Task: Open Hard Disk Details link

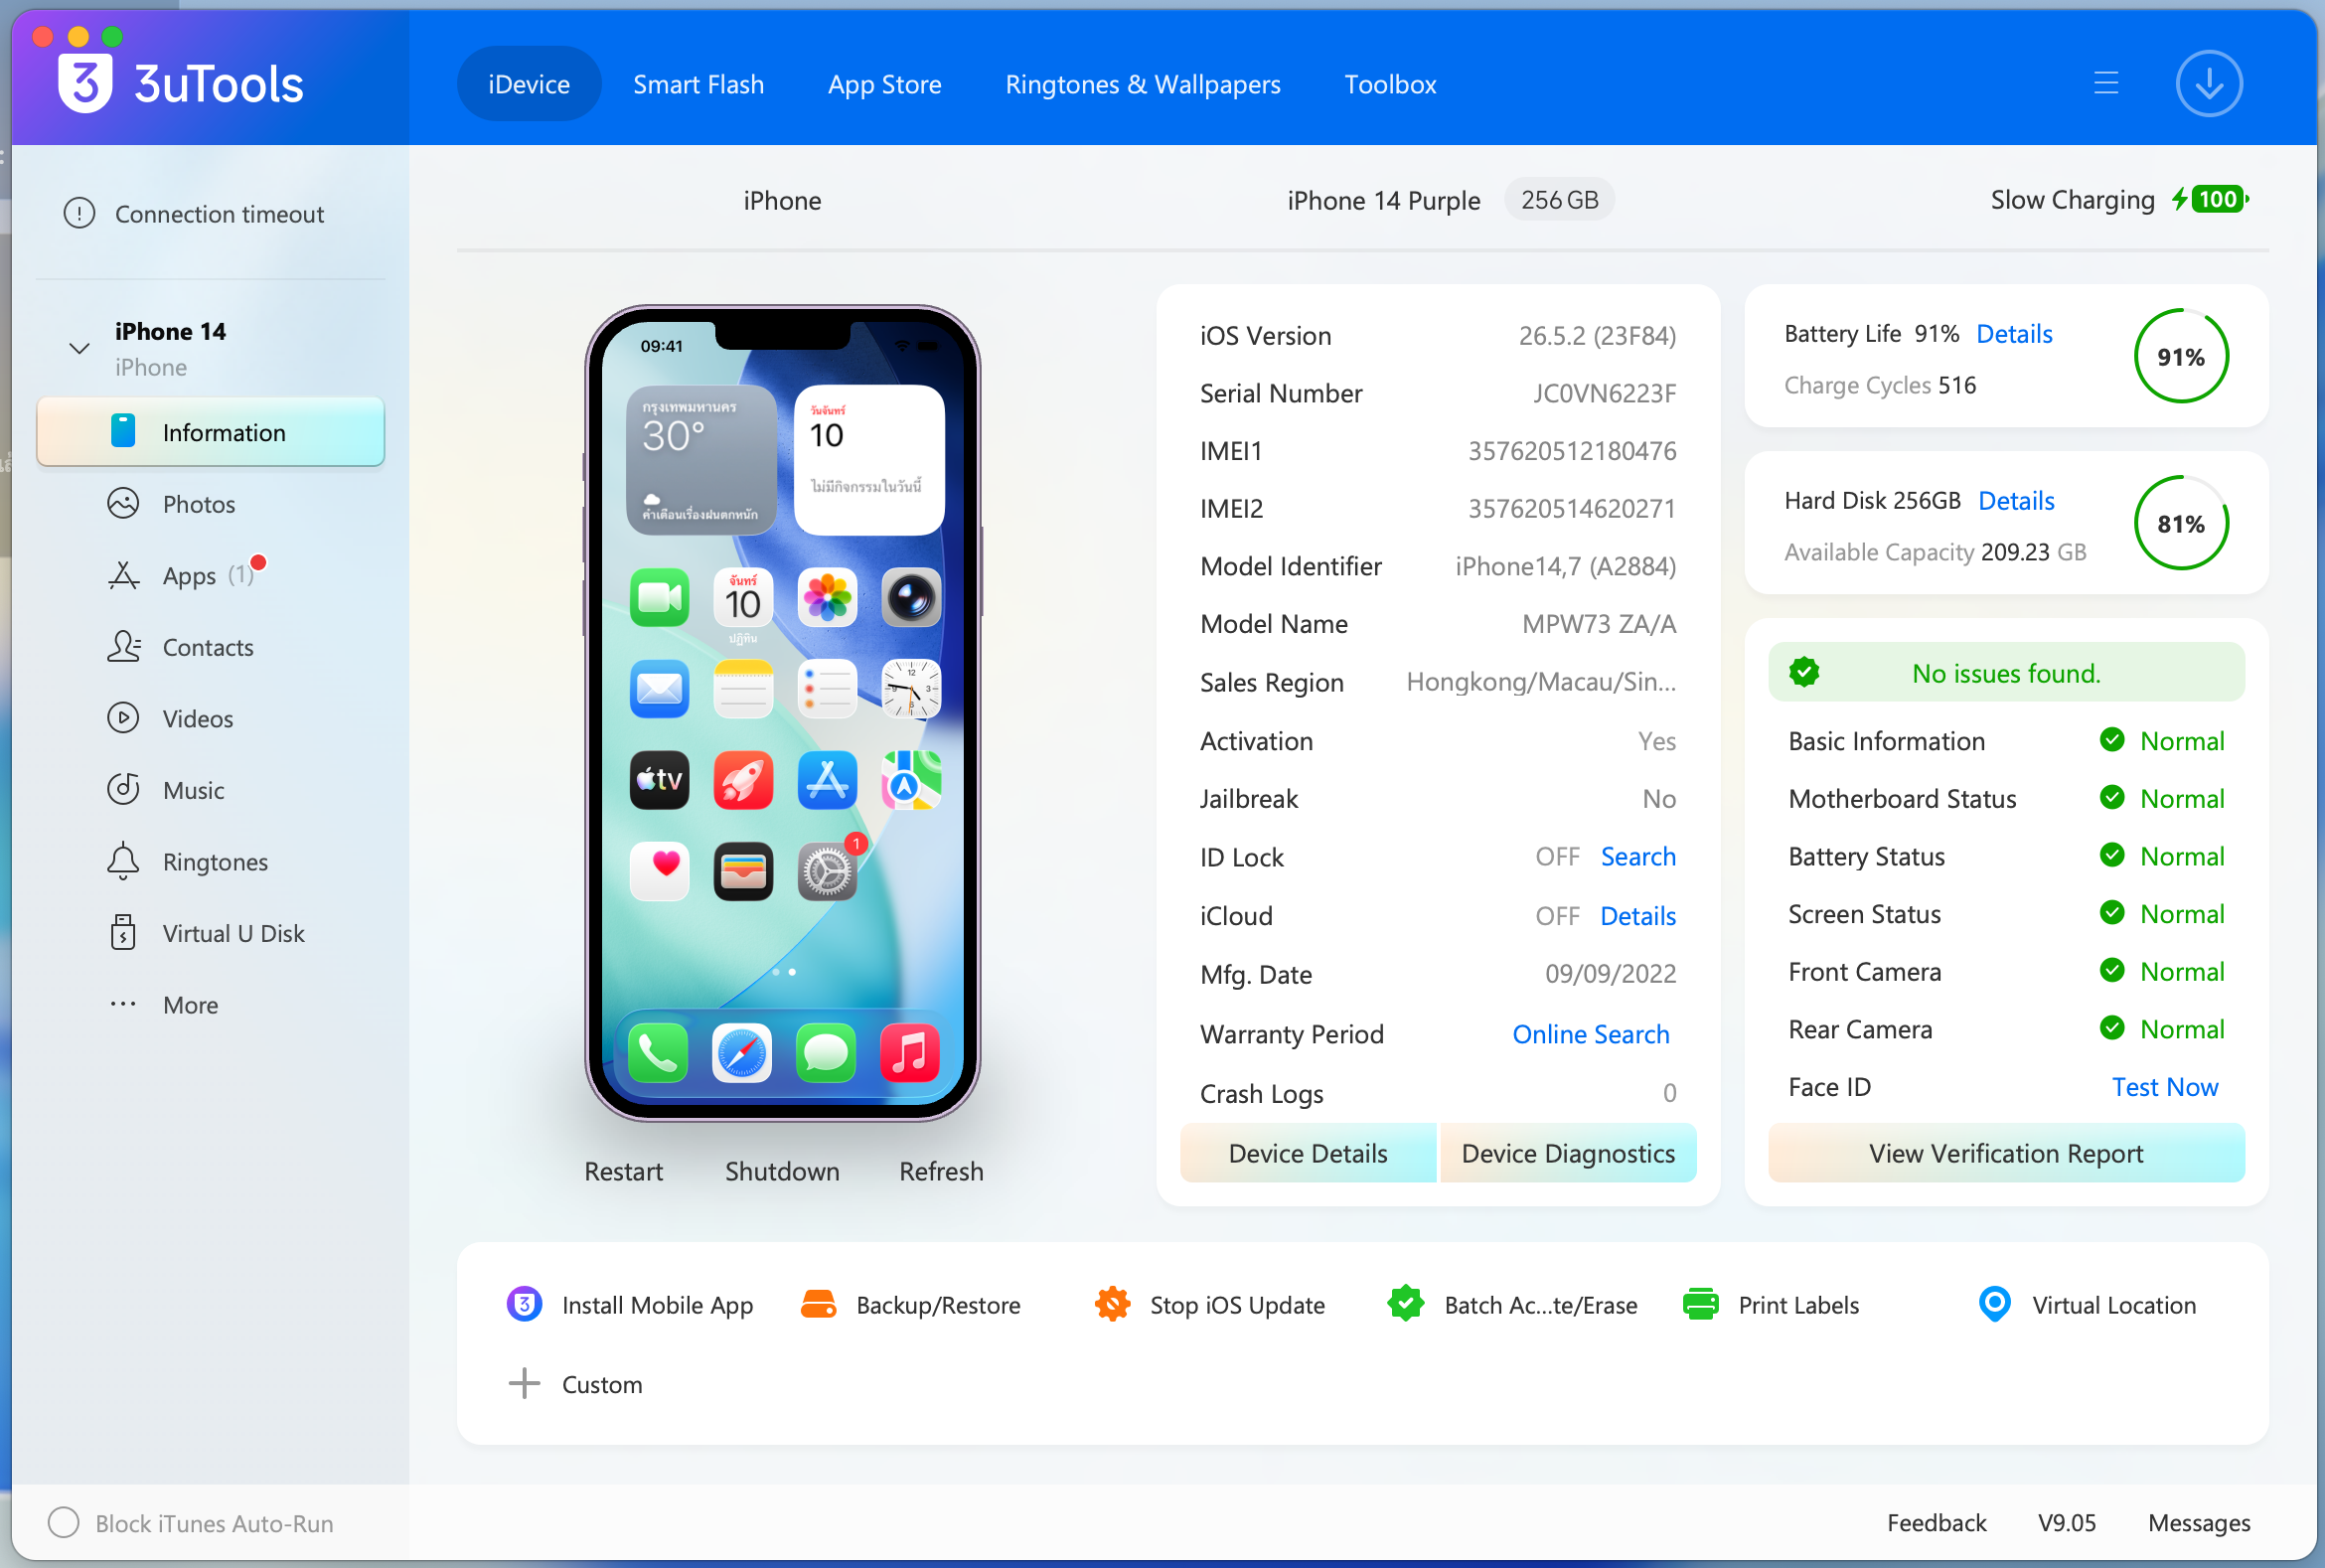Action: (2016, 501)
